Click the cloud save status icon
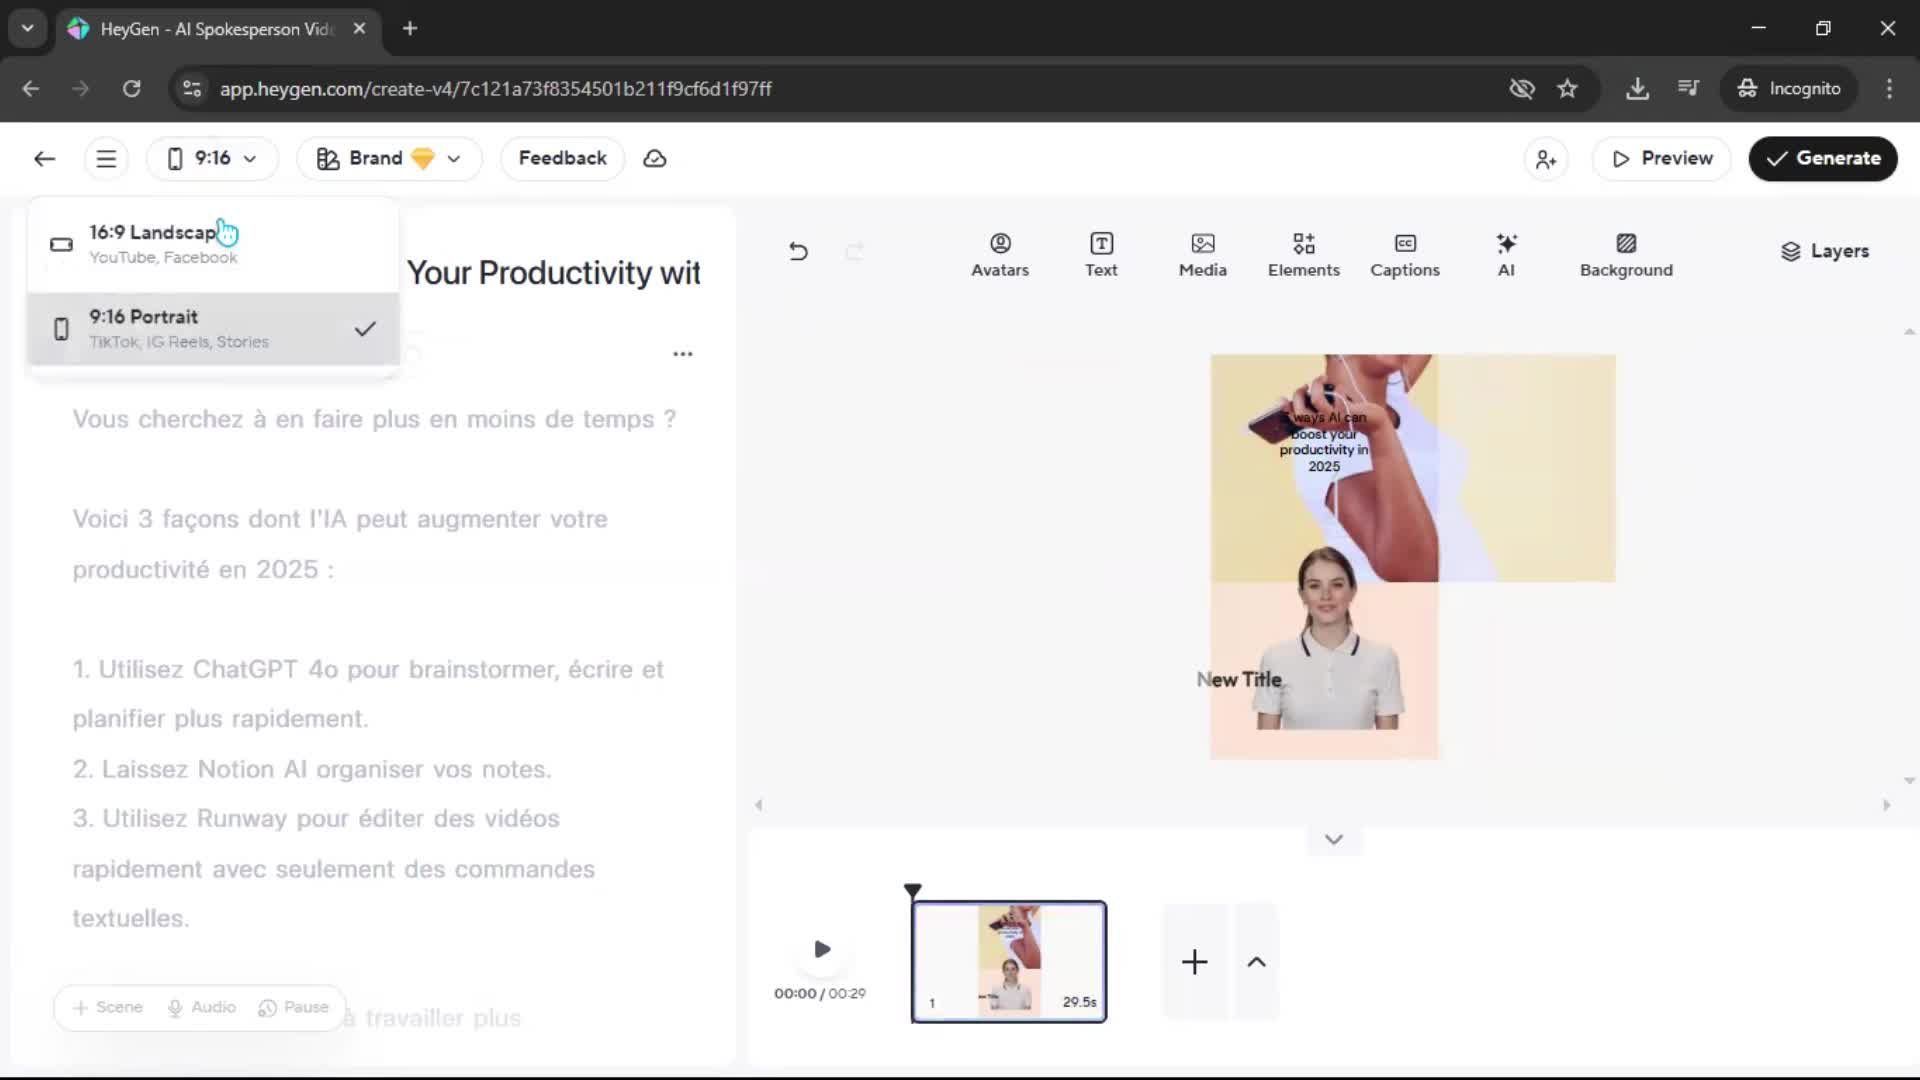 (655, 158)
